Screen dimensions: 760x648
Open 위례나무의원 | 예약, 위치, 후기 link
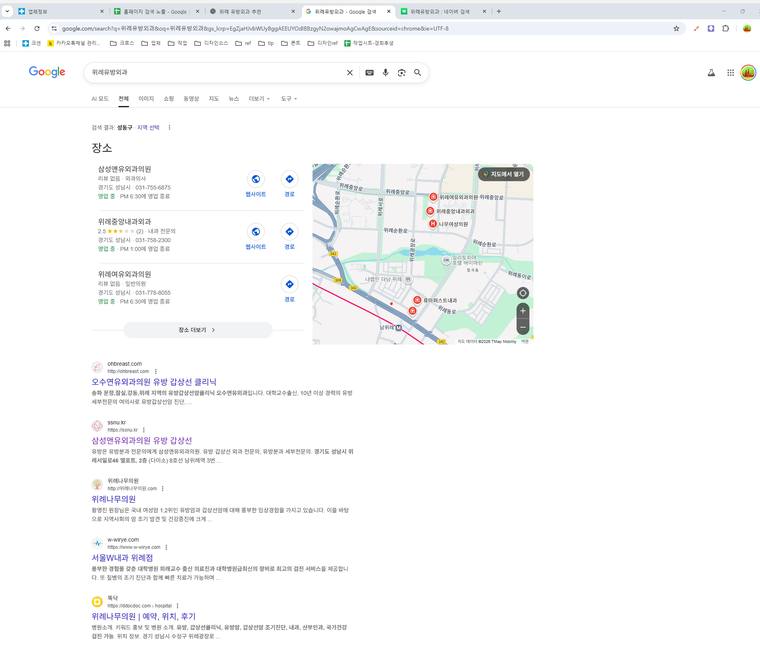coord(143,616)
